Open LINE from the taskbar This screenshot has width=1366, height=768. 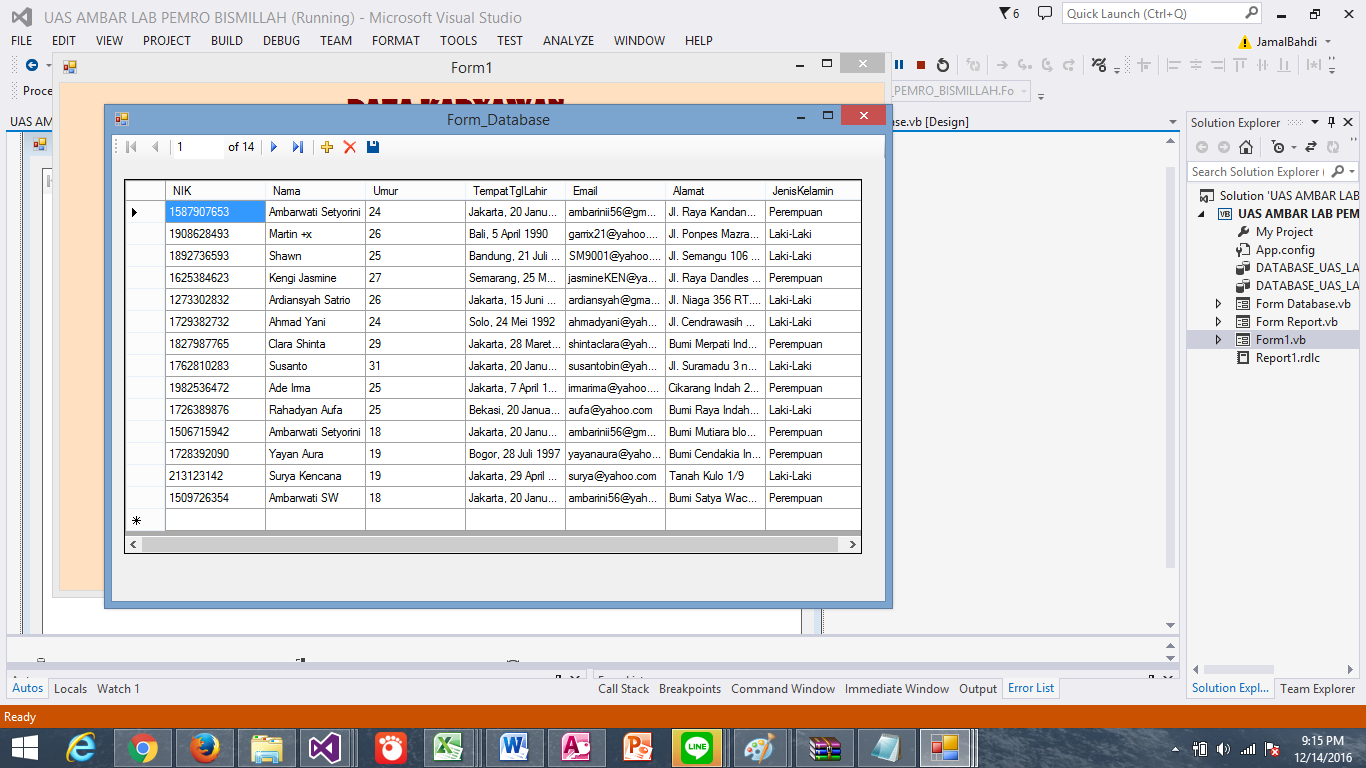697,747
